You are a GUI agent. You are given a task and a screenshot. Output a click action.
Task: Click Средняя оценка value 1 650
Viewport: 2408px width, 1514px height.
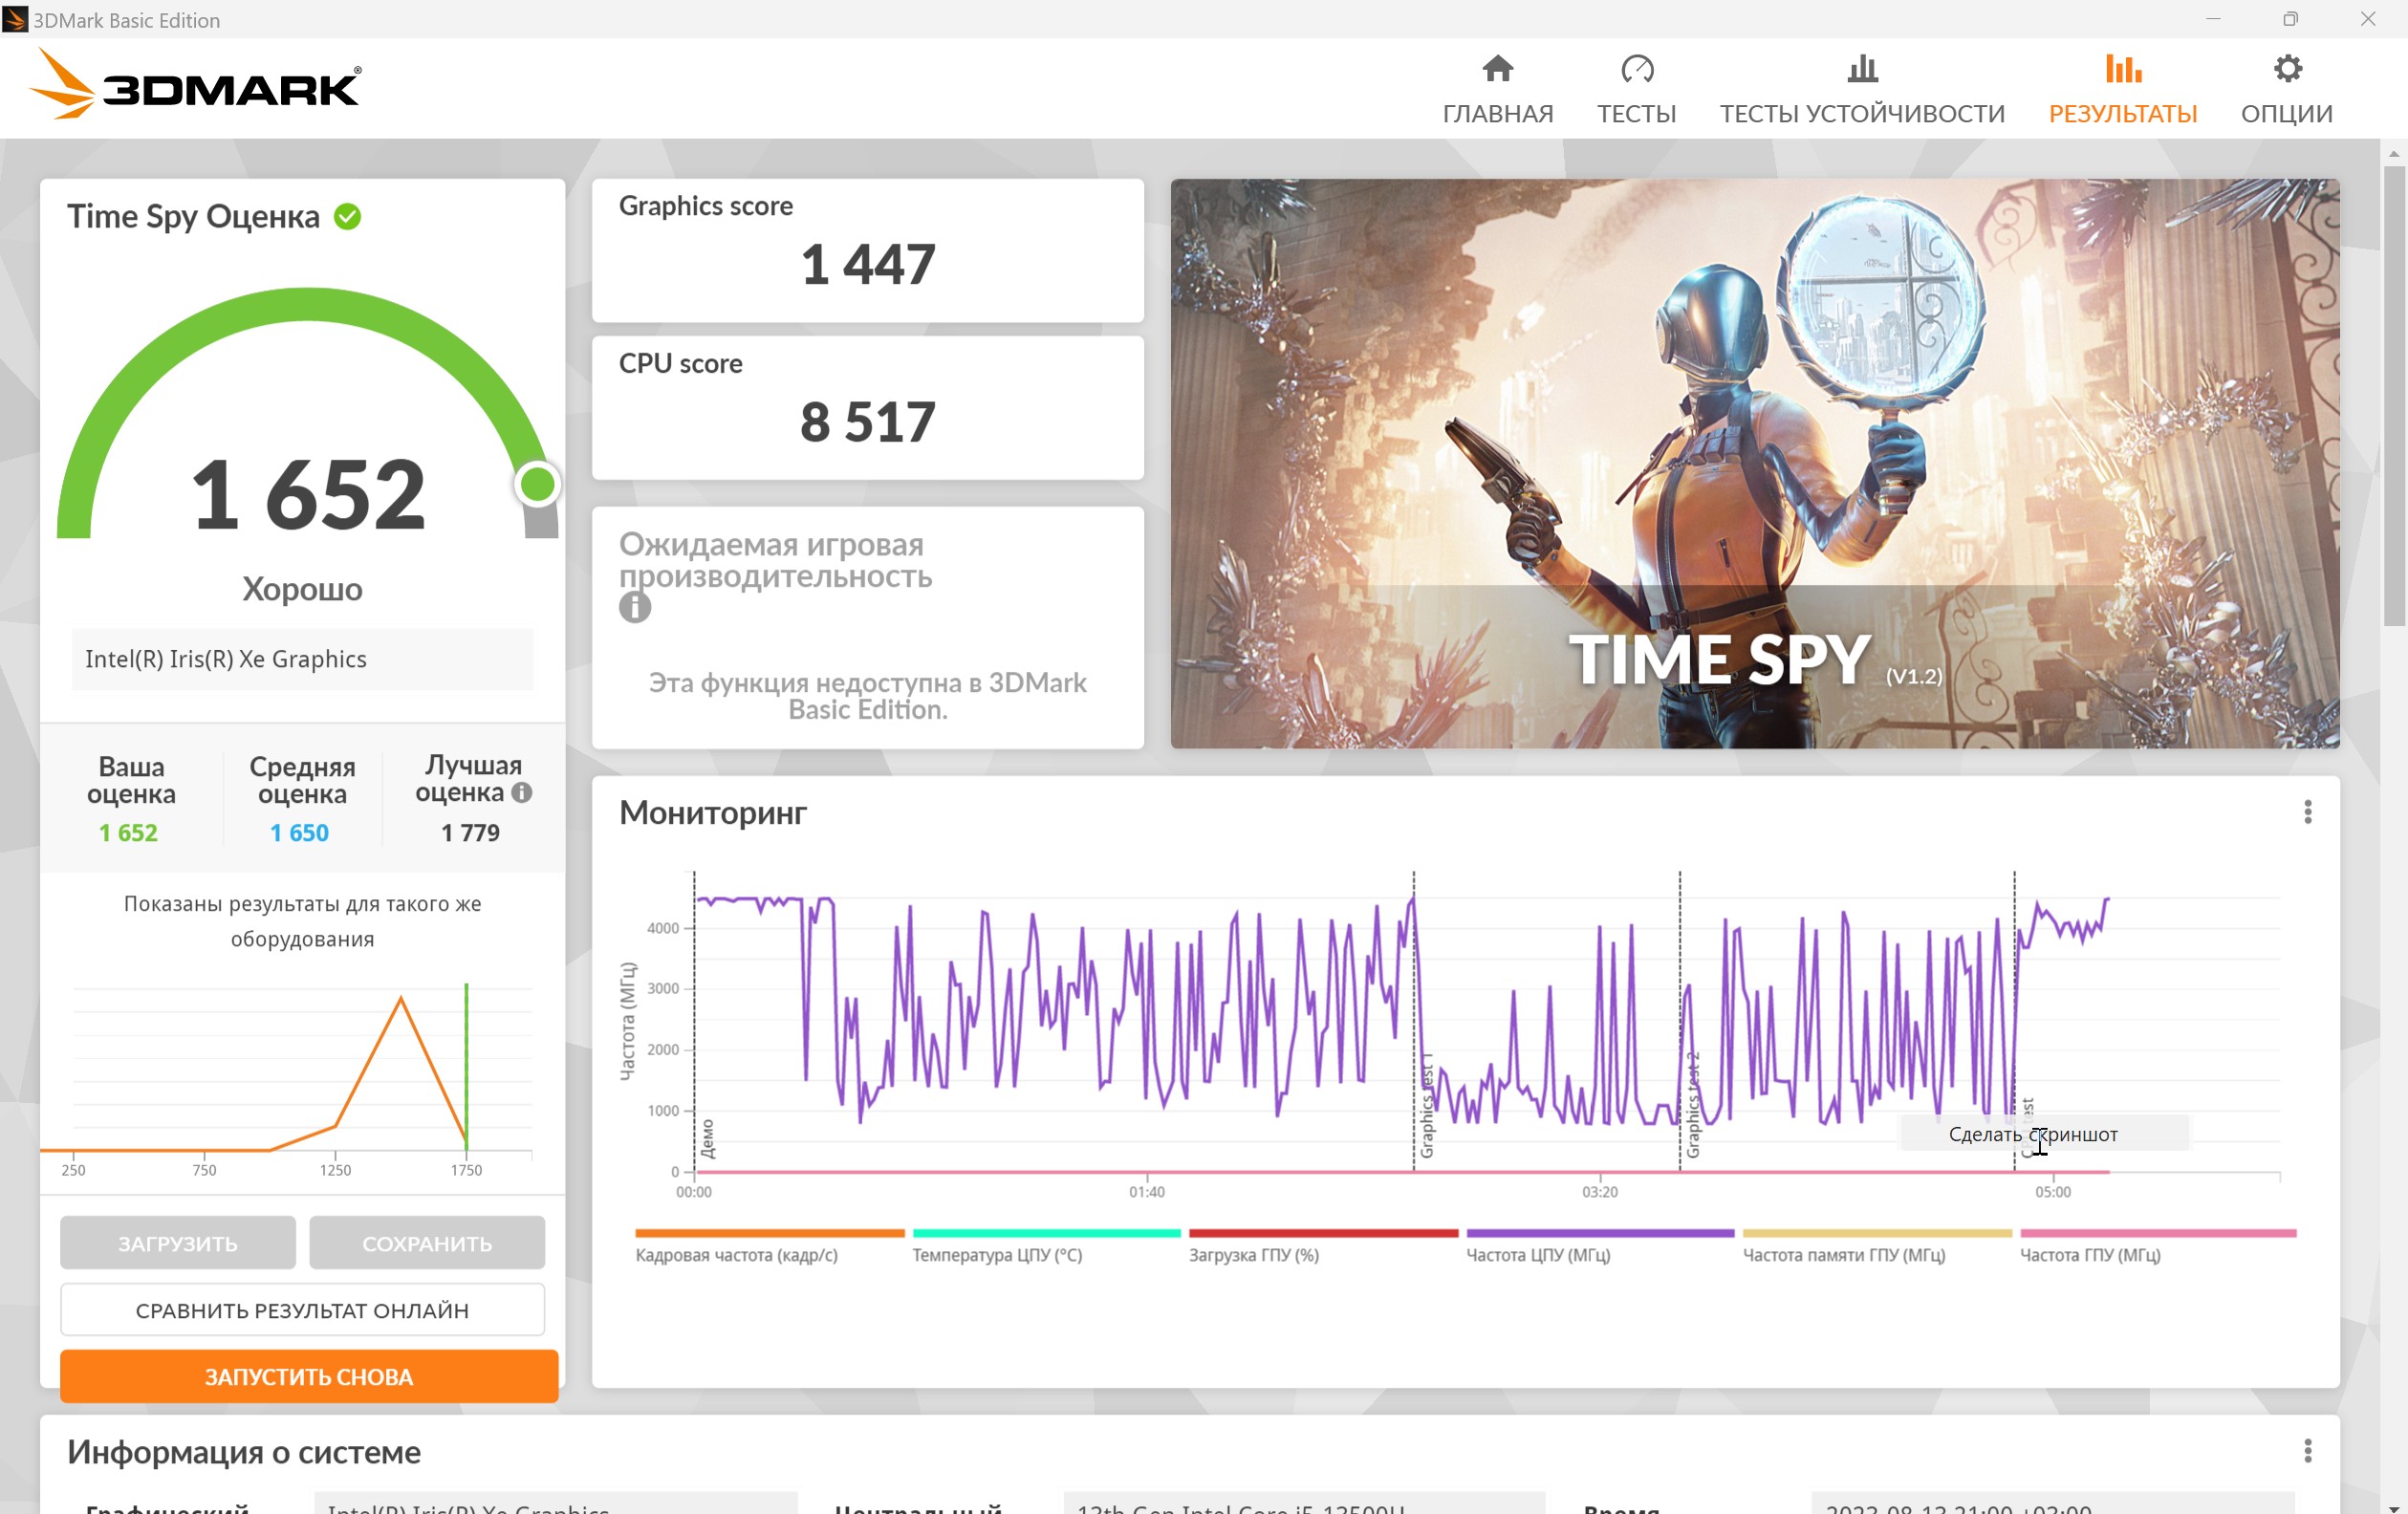pyautogui.click(x=299, y=832)
